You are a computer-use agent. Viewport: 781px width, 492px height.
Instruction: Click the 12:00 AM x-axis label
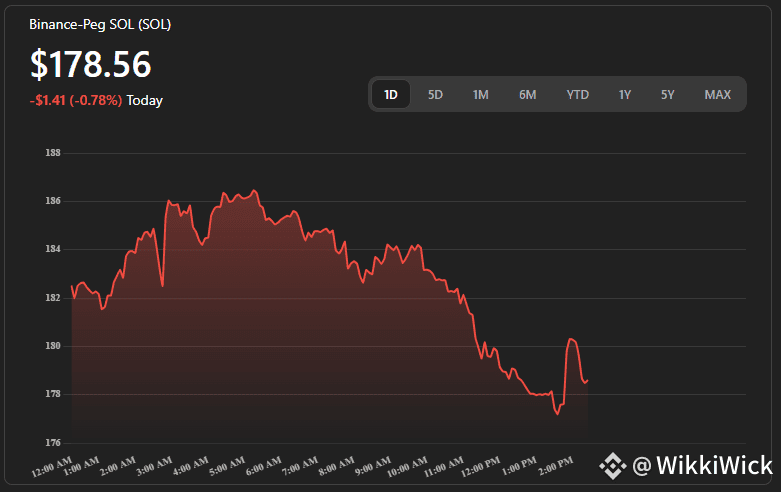(x=52, y=467)
